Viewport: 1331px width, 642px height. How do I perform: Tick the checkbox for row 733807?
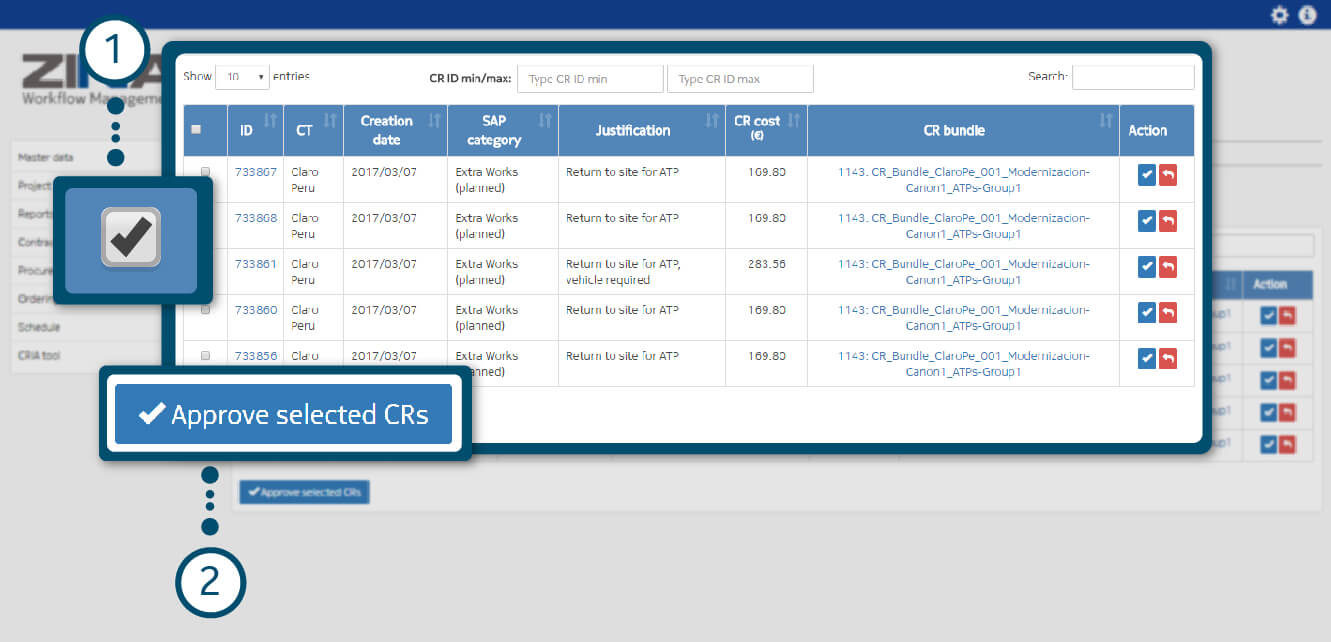205,172
